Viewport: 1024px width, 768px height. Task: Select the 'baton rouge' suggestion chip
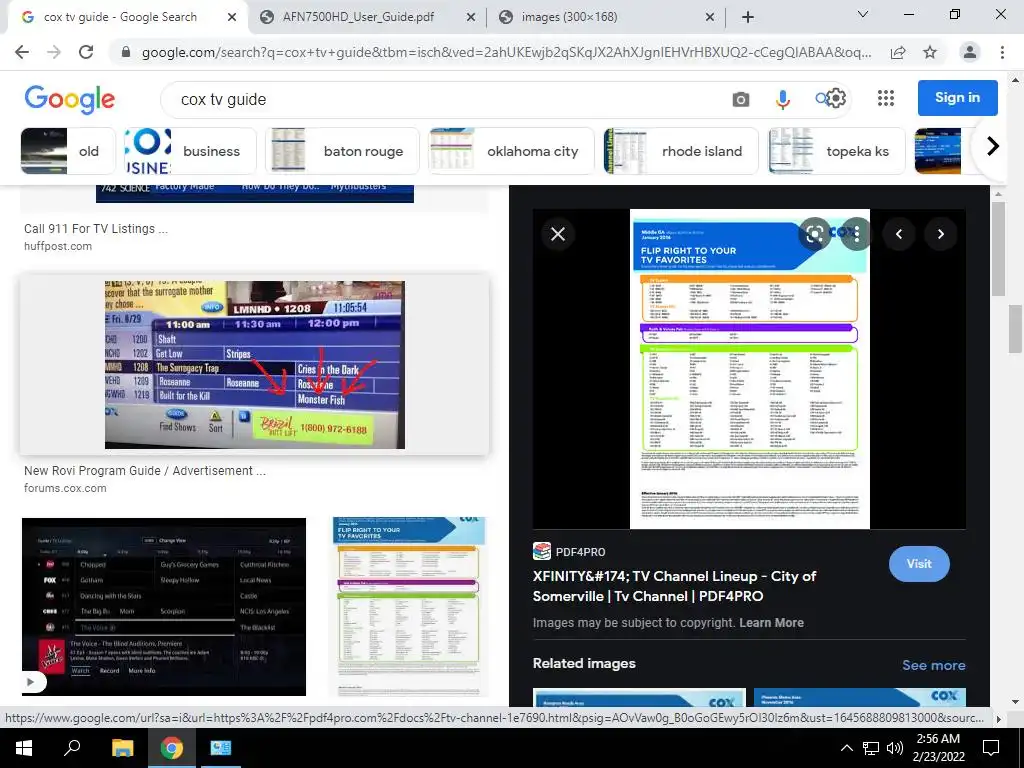342,151
